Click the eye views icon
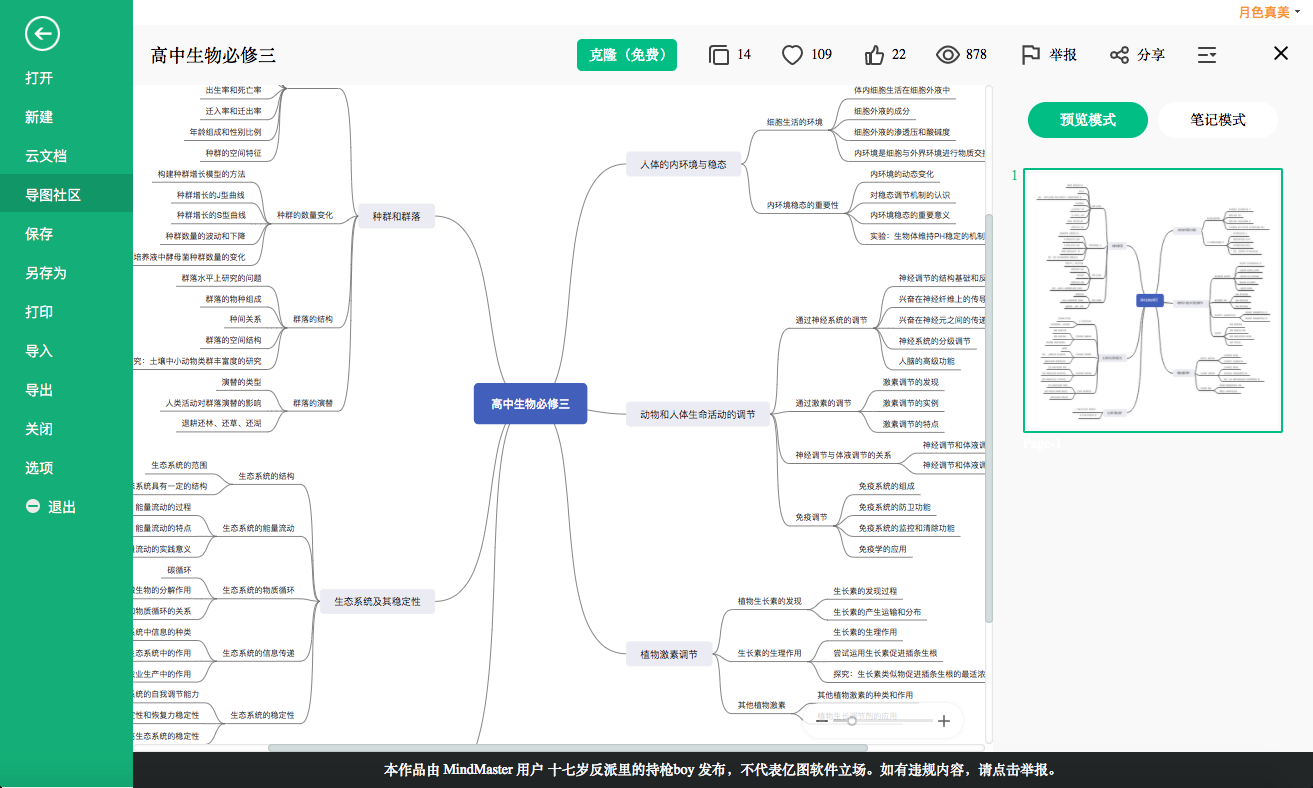 click(x=948, y=55)
